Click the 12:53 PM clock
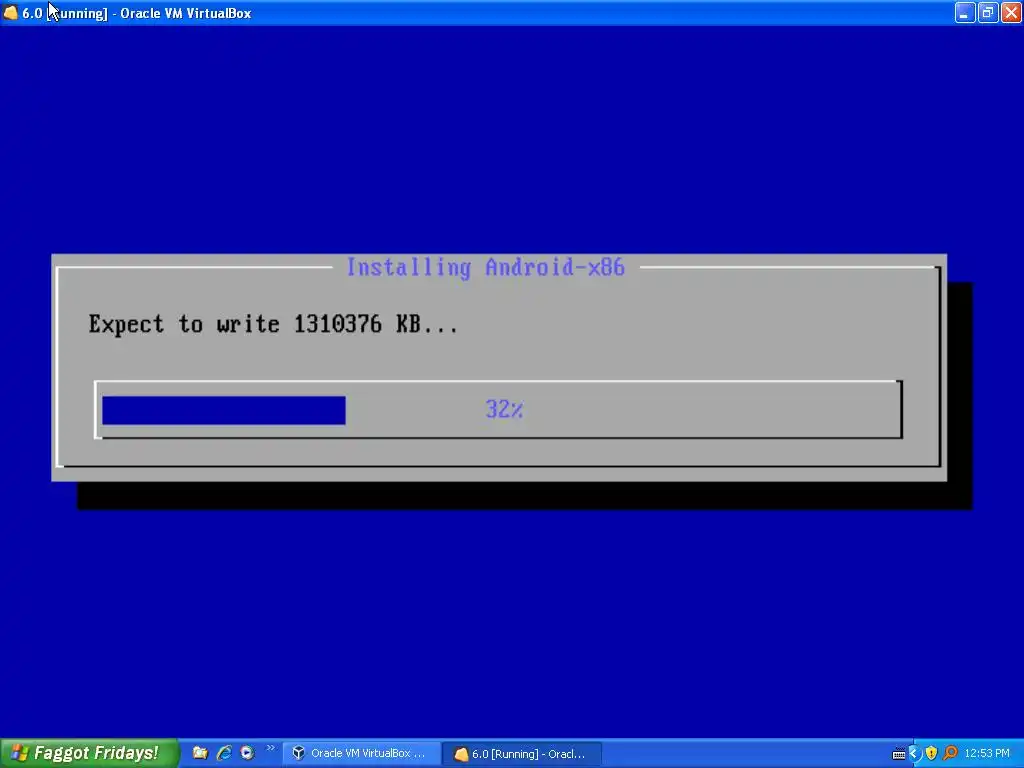The height and width of the screenshot is (768, 1024). (x=987, y=754)
